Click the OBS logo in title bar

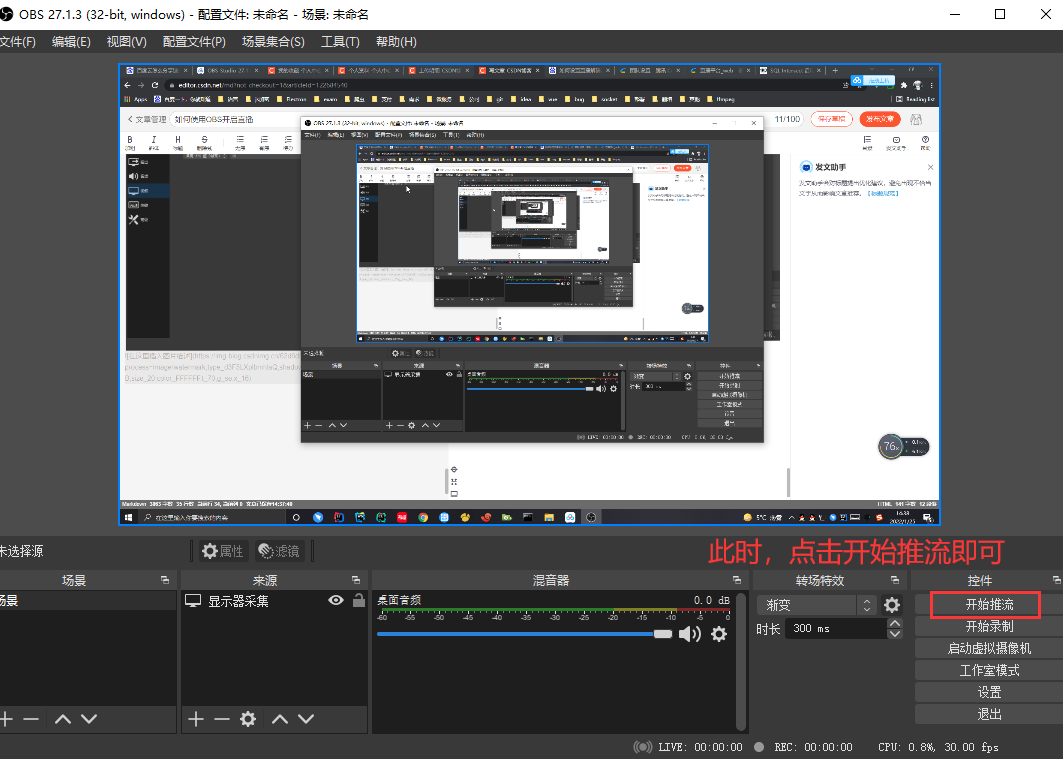(6, 14)
